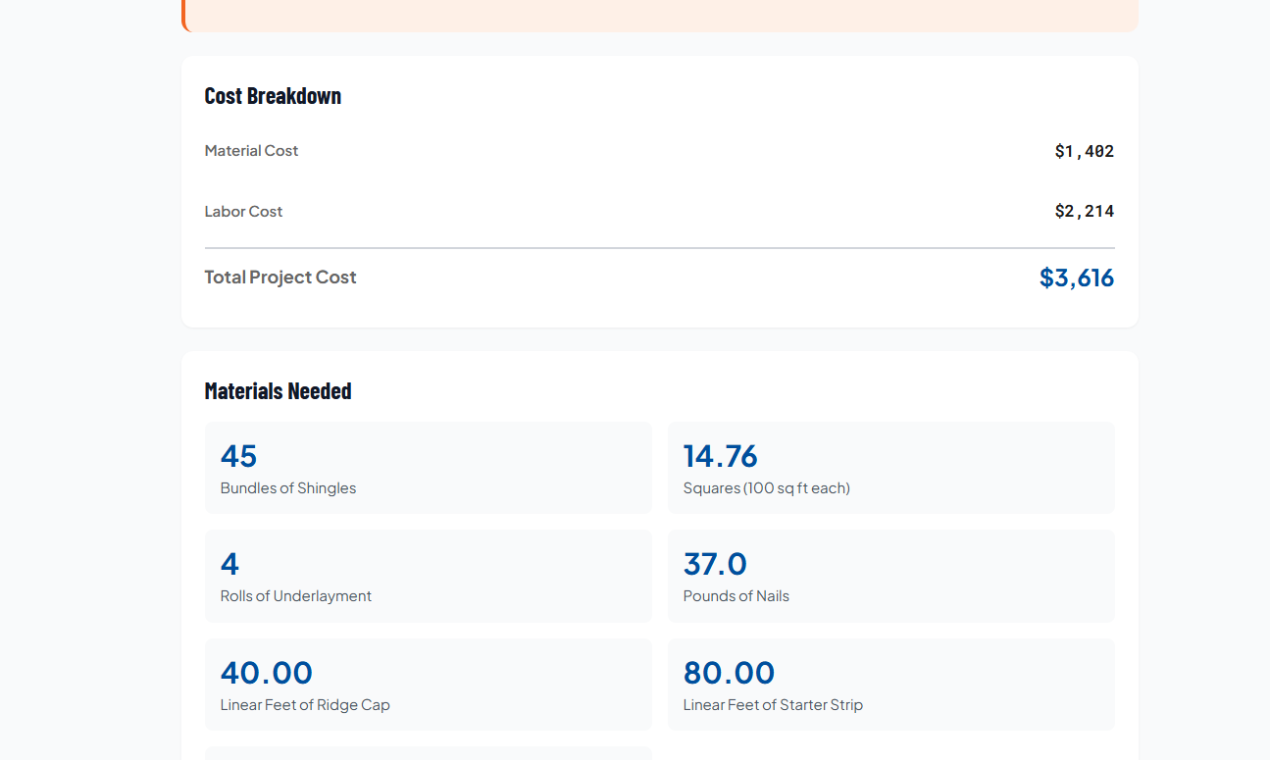Viewport: 1270px width, 760px height.
Task: Click the Total Project Cost label
Action: [x=280, y=277]
